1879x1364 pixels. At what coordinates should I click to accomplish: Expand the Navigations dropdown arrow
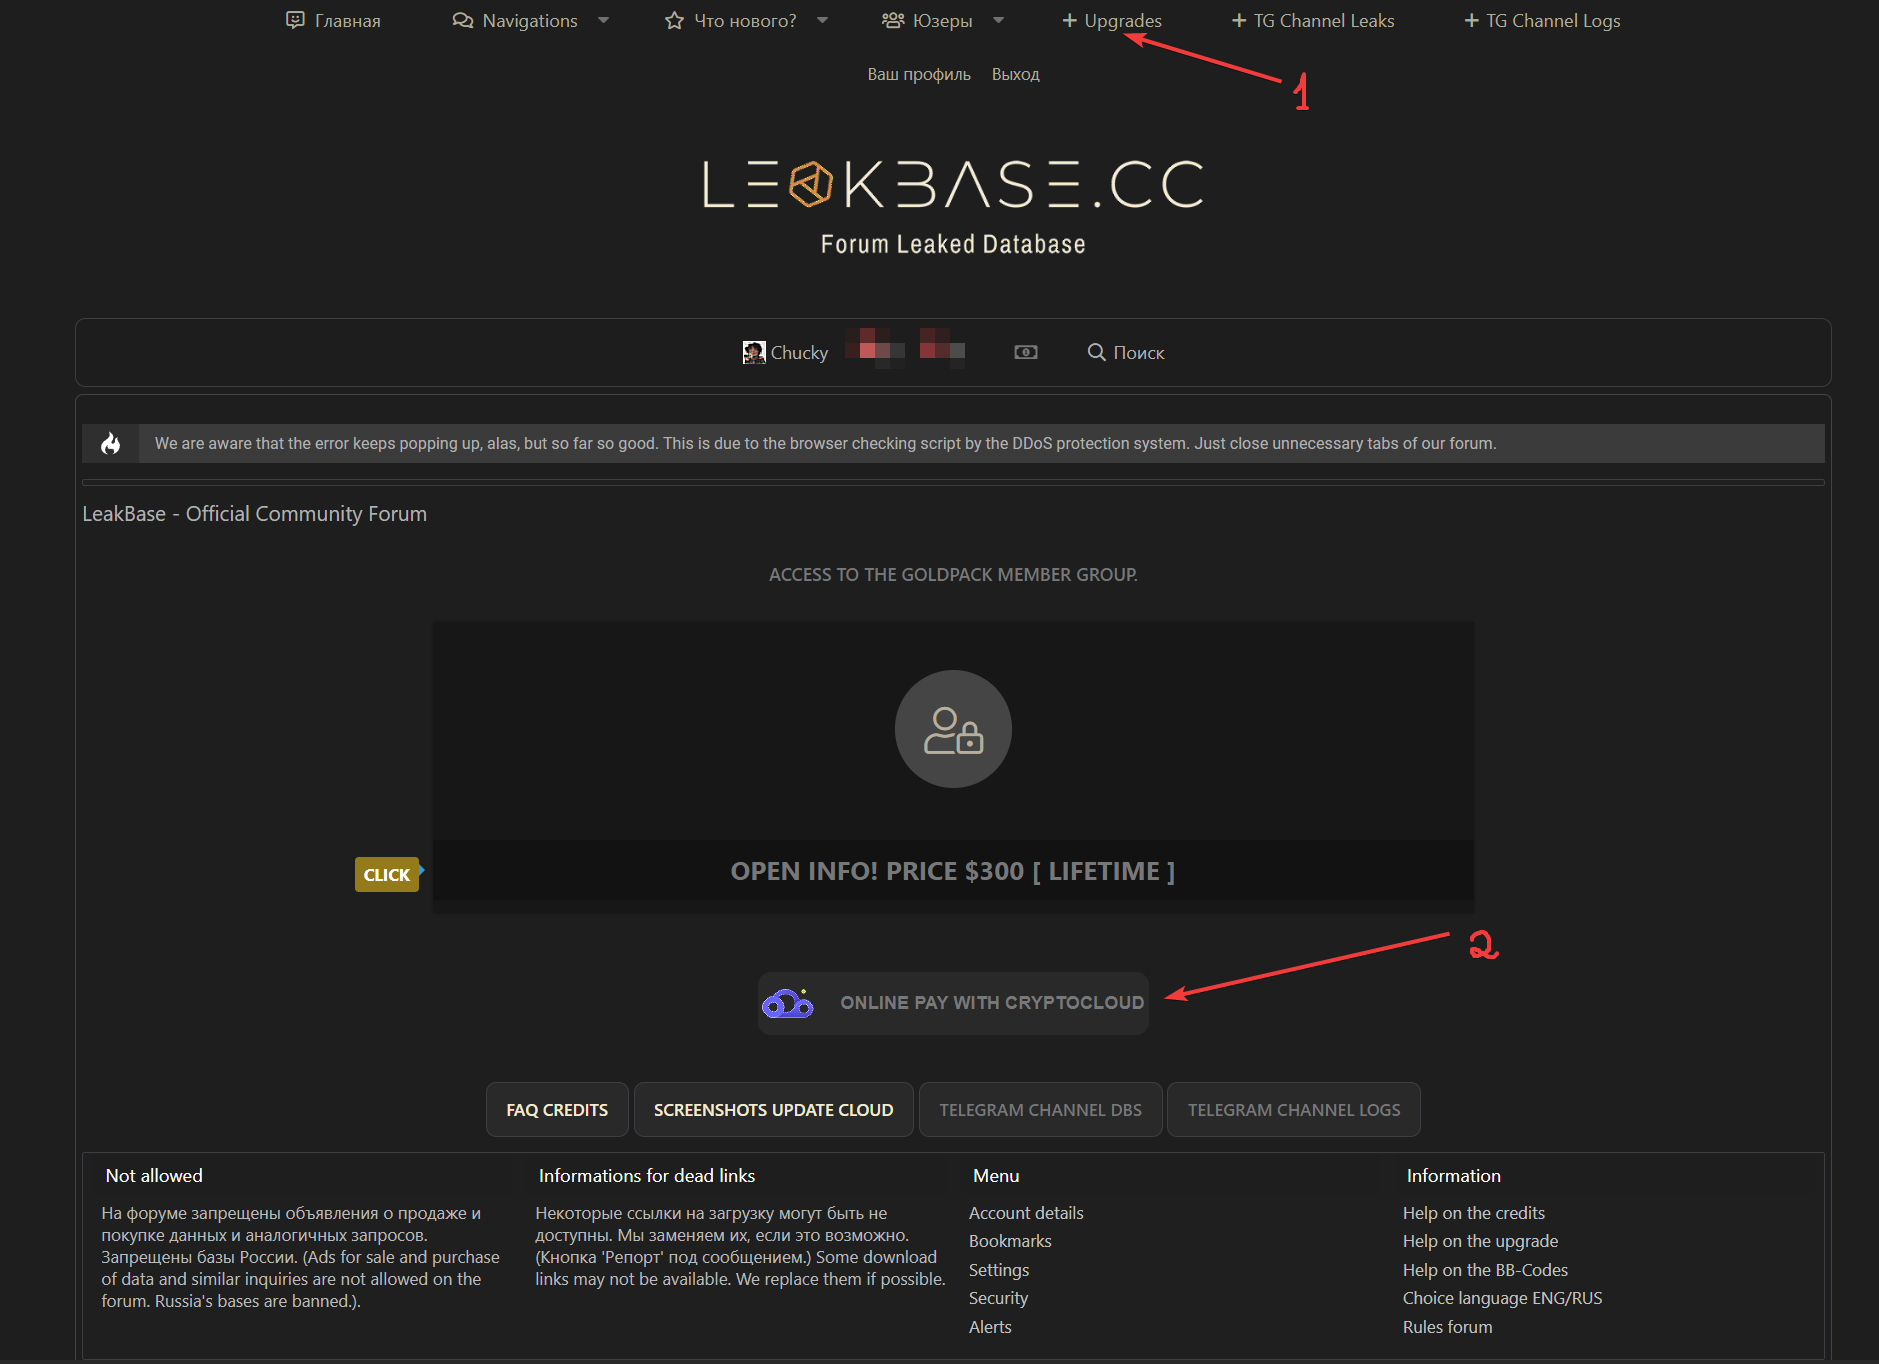(x=604, y=20)
